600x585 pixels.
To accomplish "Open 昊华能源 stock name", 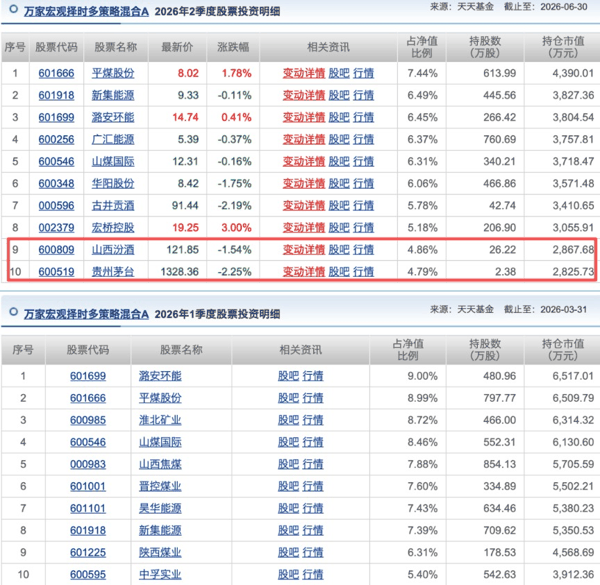I will pos(160,508).
